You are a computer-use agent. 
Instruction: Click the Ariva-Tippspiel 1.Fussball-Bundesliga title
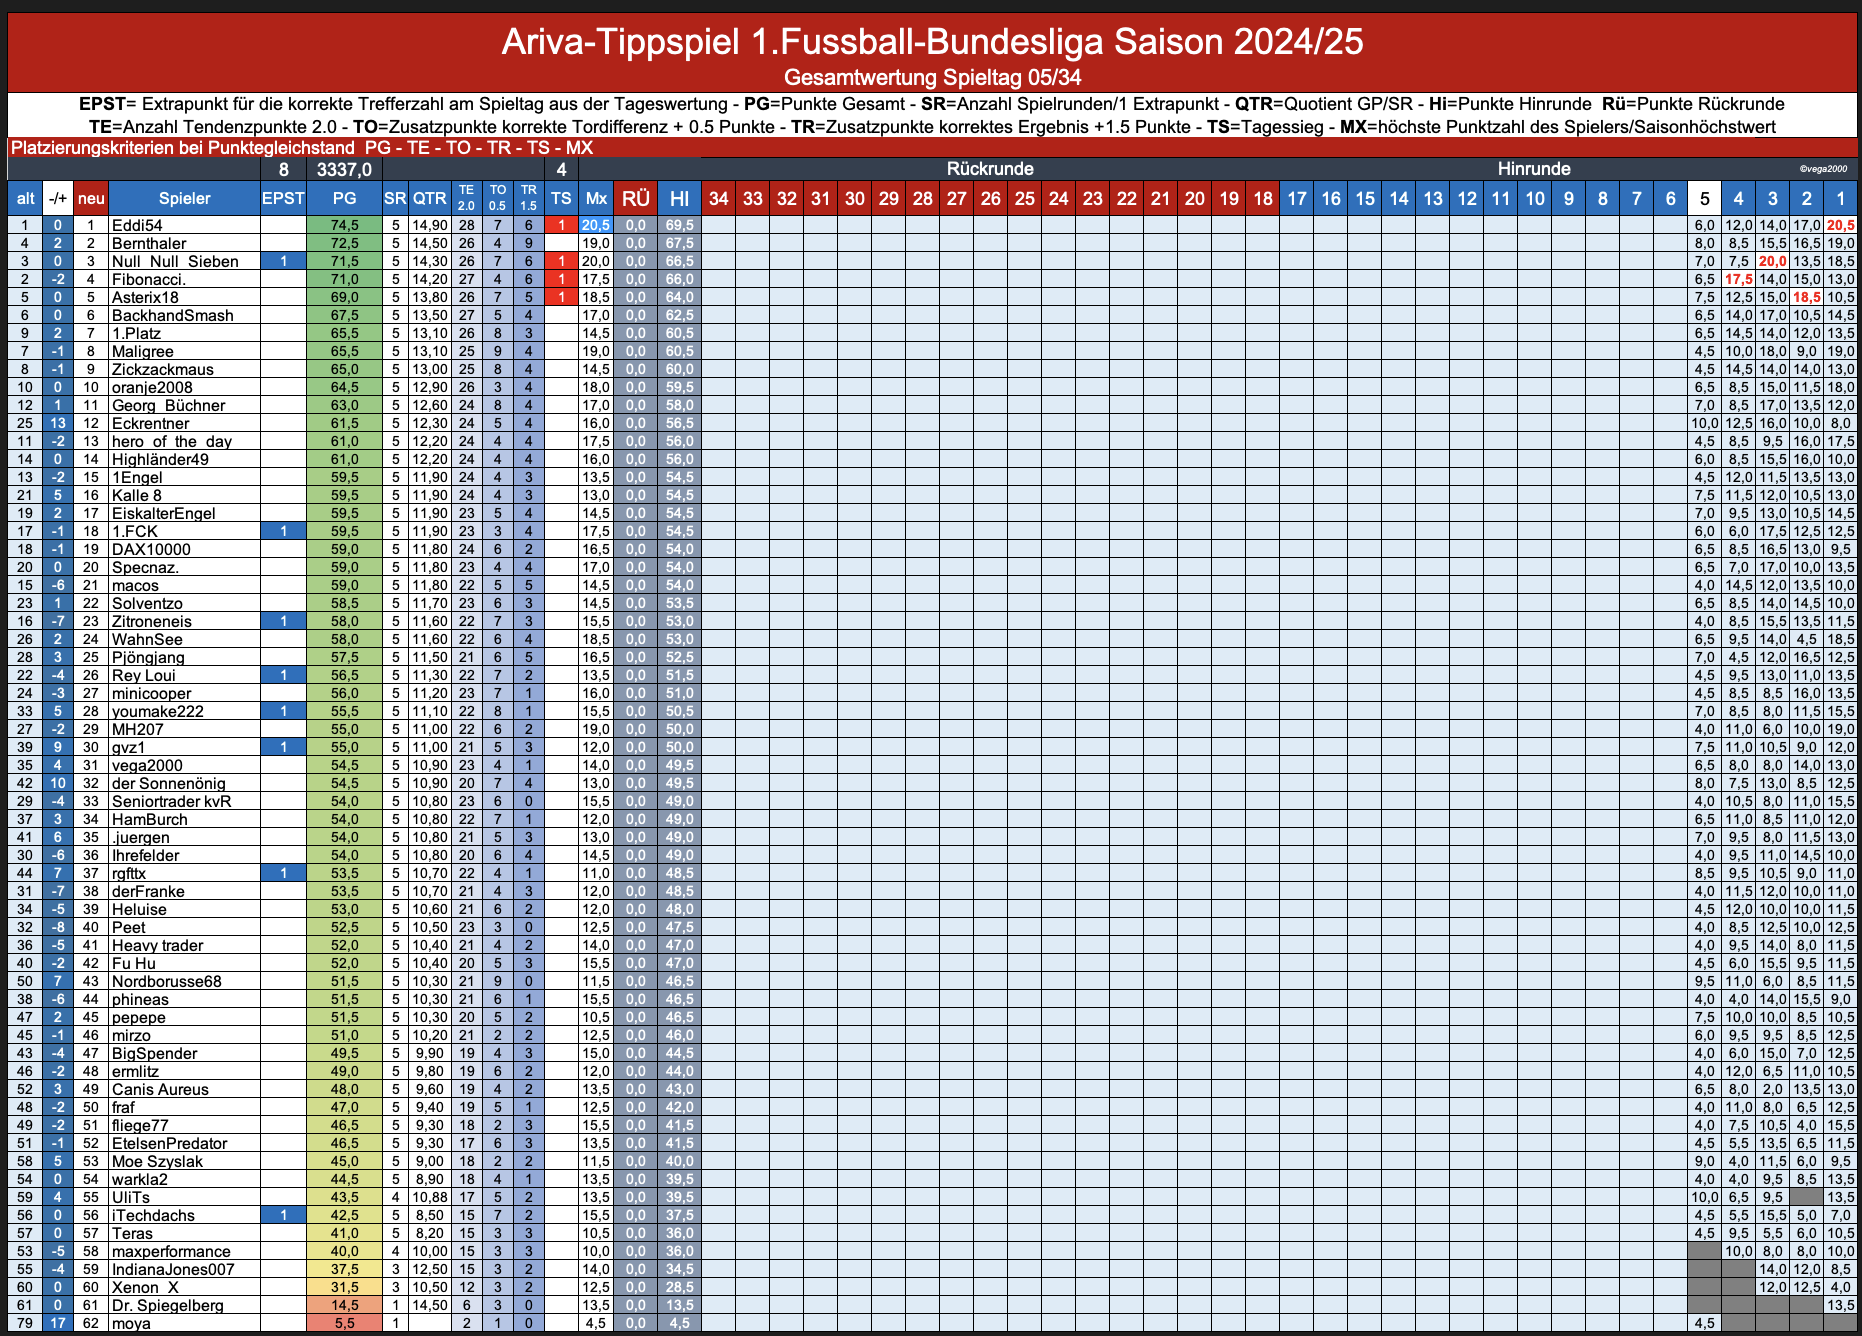[x=932, y=42]
